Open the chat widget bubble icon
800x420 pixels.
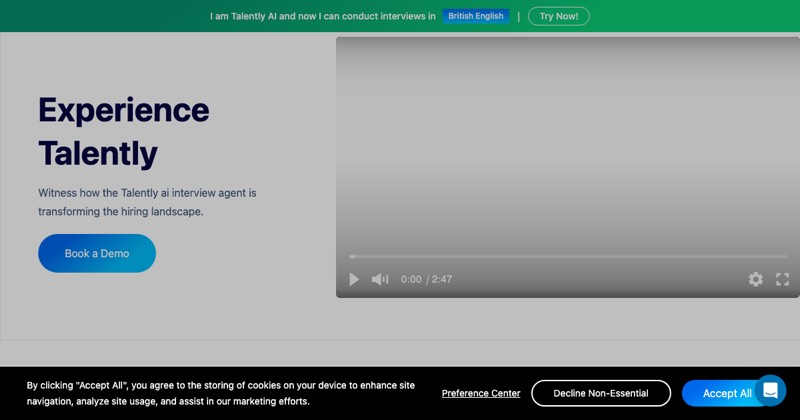tap(770, 391)
